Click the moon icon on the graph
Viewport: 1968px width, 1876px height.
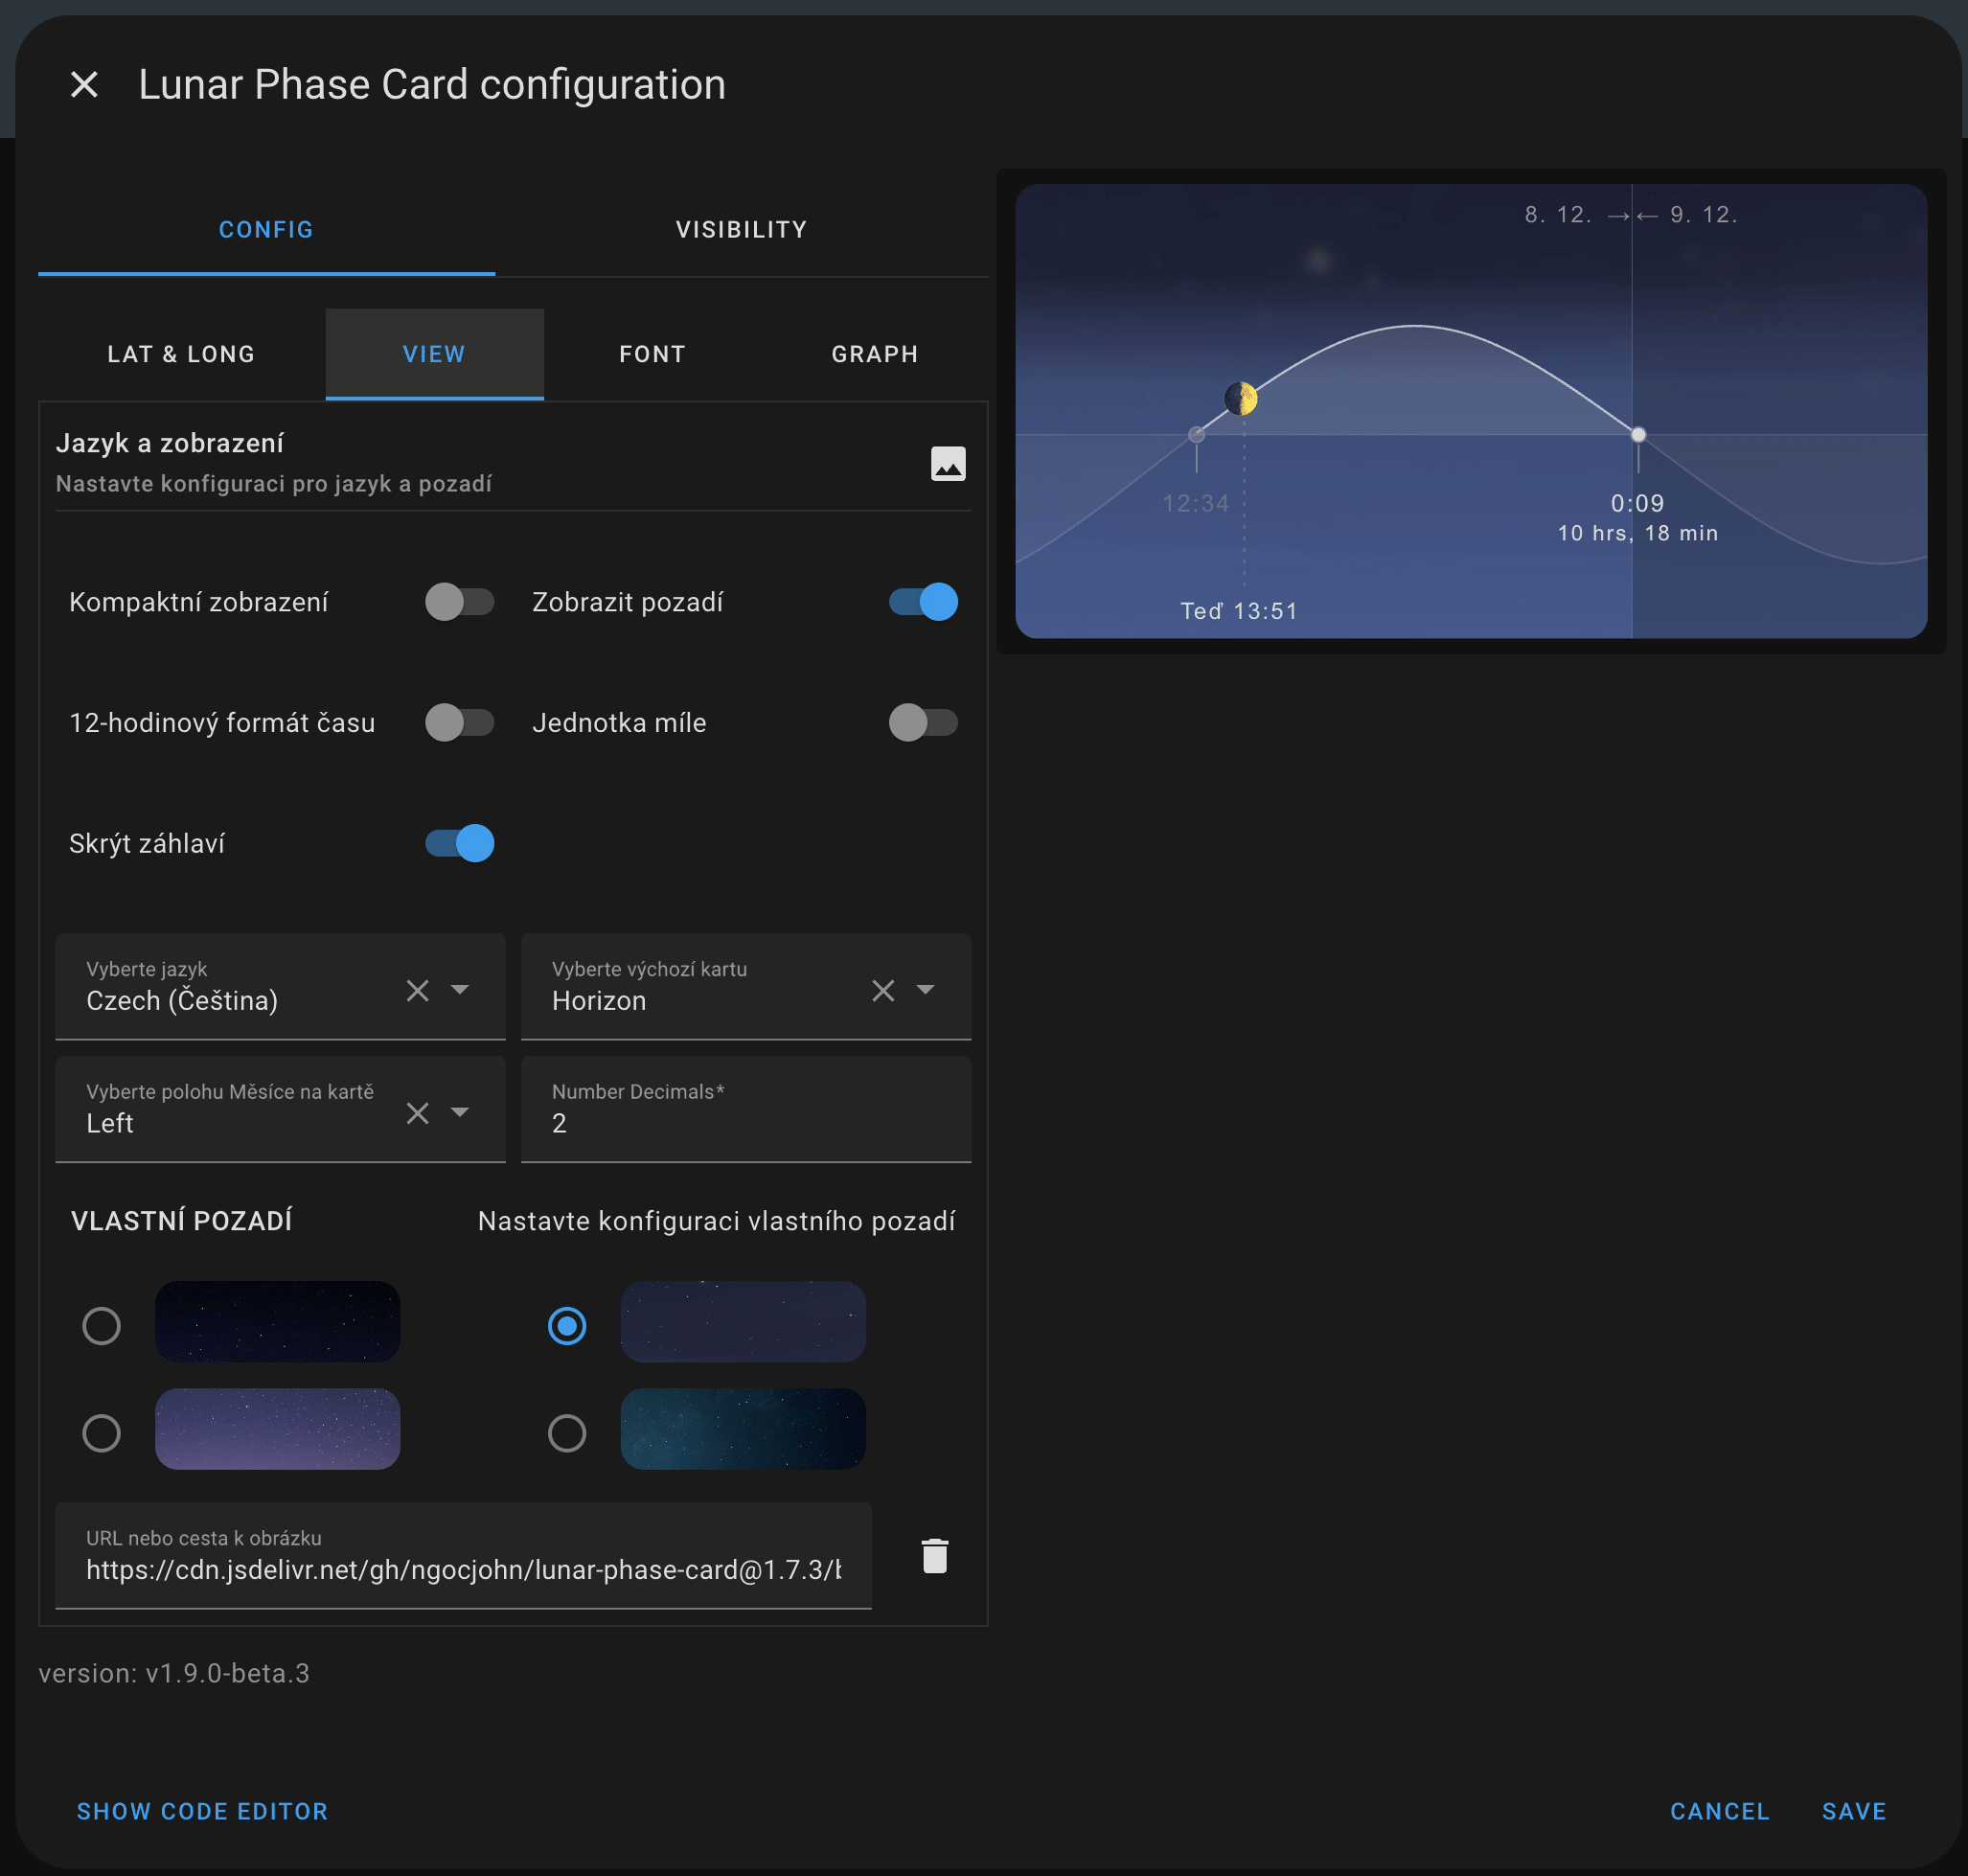(1240, 398)
